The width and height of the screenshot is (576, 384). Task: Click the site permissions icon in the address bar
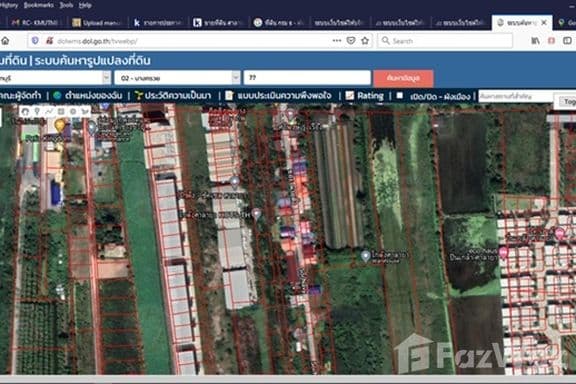click(50, 41)
